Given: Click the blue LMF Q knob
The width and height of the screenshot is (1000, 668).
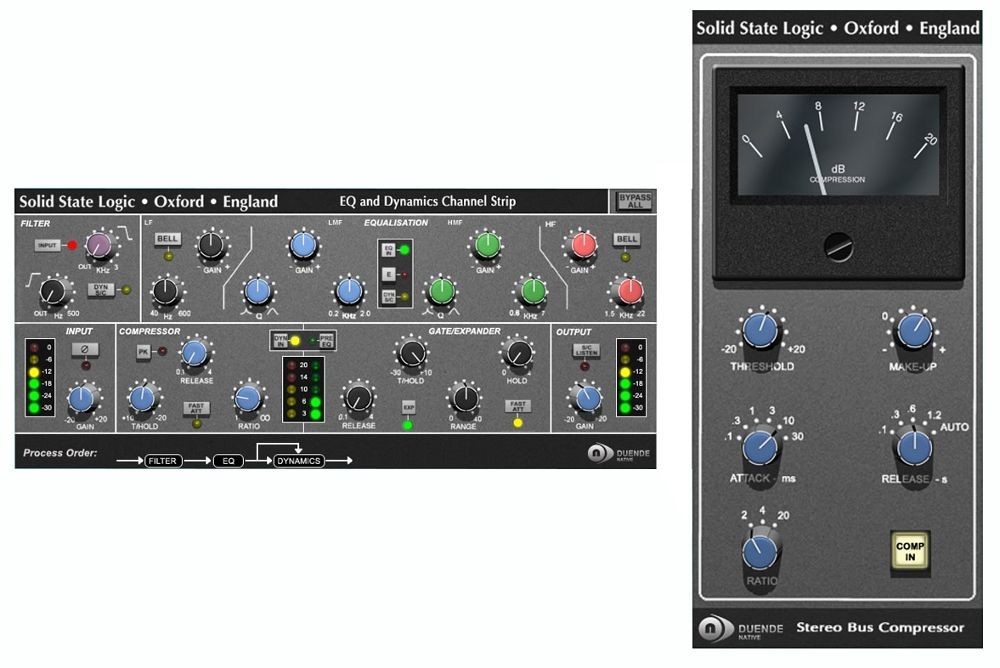Looking at the screenshot, I should tap(258, 291).
